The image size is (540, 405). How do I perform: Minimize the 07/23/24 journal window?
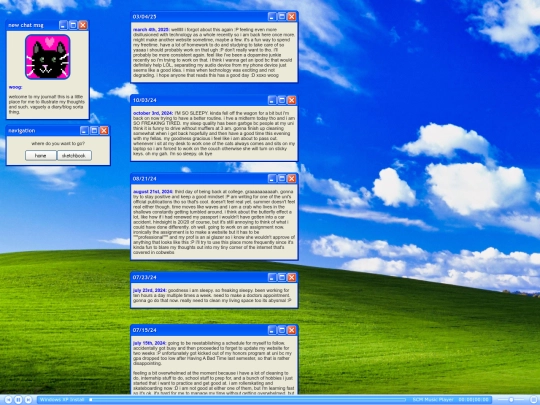[x=272, y=277]
